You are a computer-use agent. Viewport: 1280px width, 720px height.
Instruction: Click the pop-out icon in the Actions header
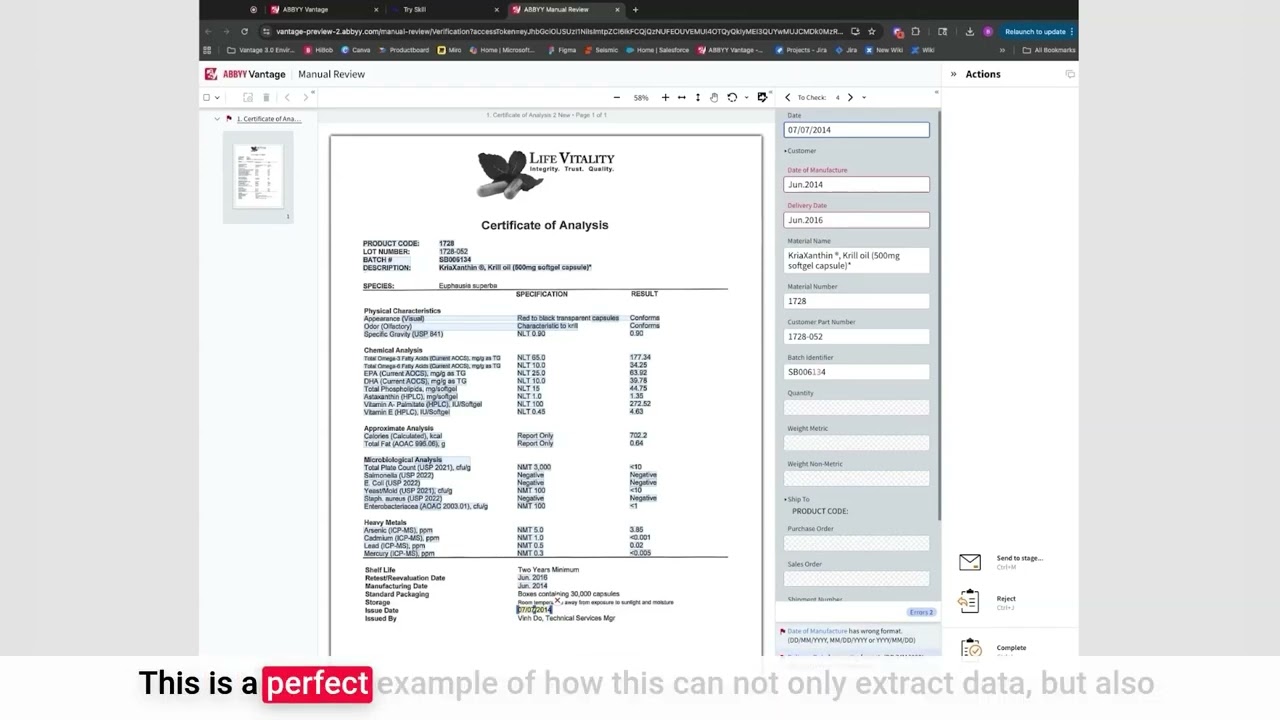[1070, 74]
